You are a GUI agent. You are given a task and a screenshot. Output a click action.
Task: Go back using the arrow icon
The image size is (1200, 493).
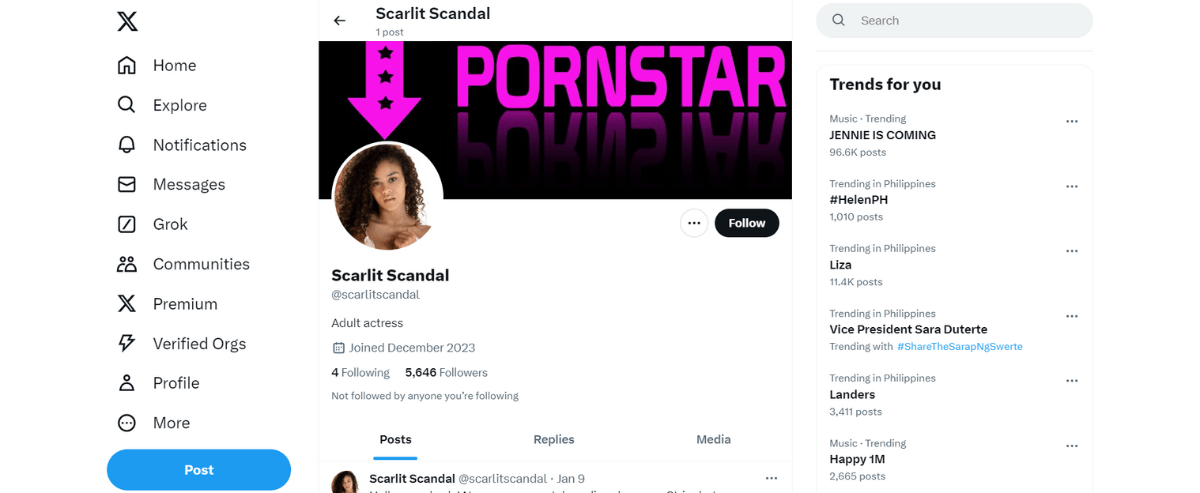pyautogui.click(x=340, y=20)
